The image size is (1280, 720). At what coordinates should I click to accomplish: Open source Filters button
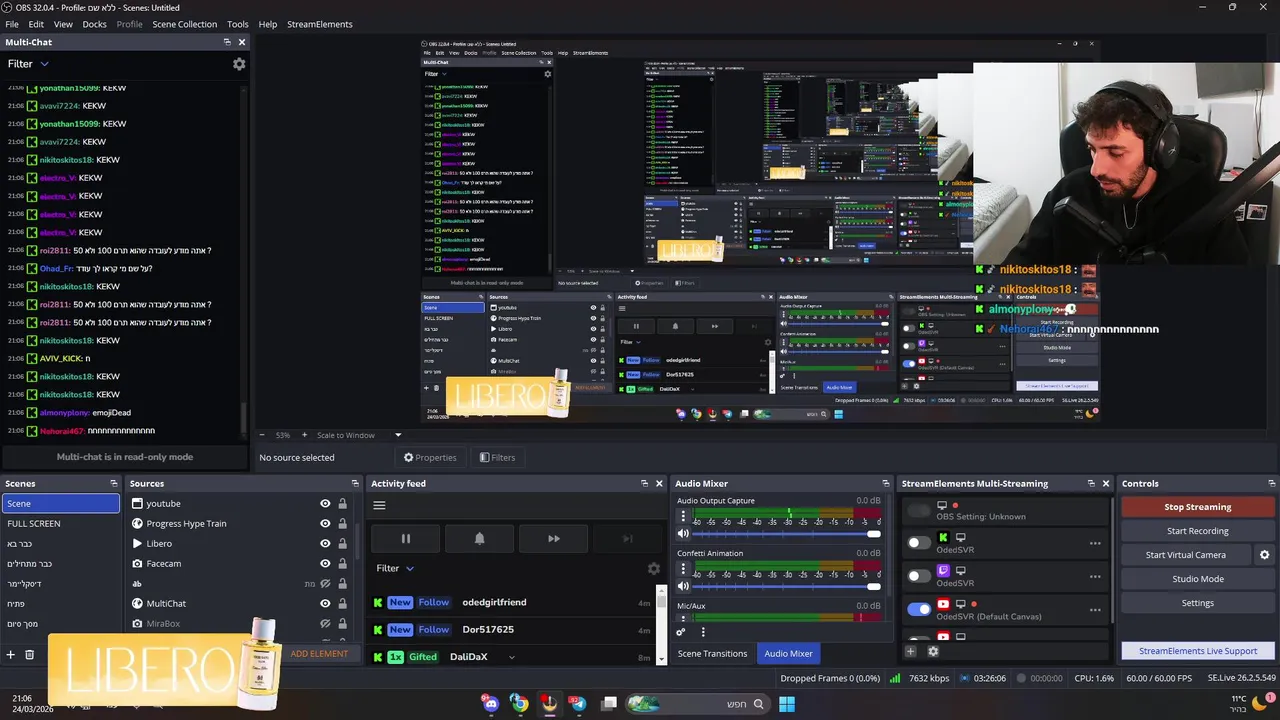tap(497, 458)
